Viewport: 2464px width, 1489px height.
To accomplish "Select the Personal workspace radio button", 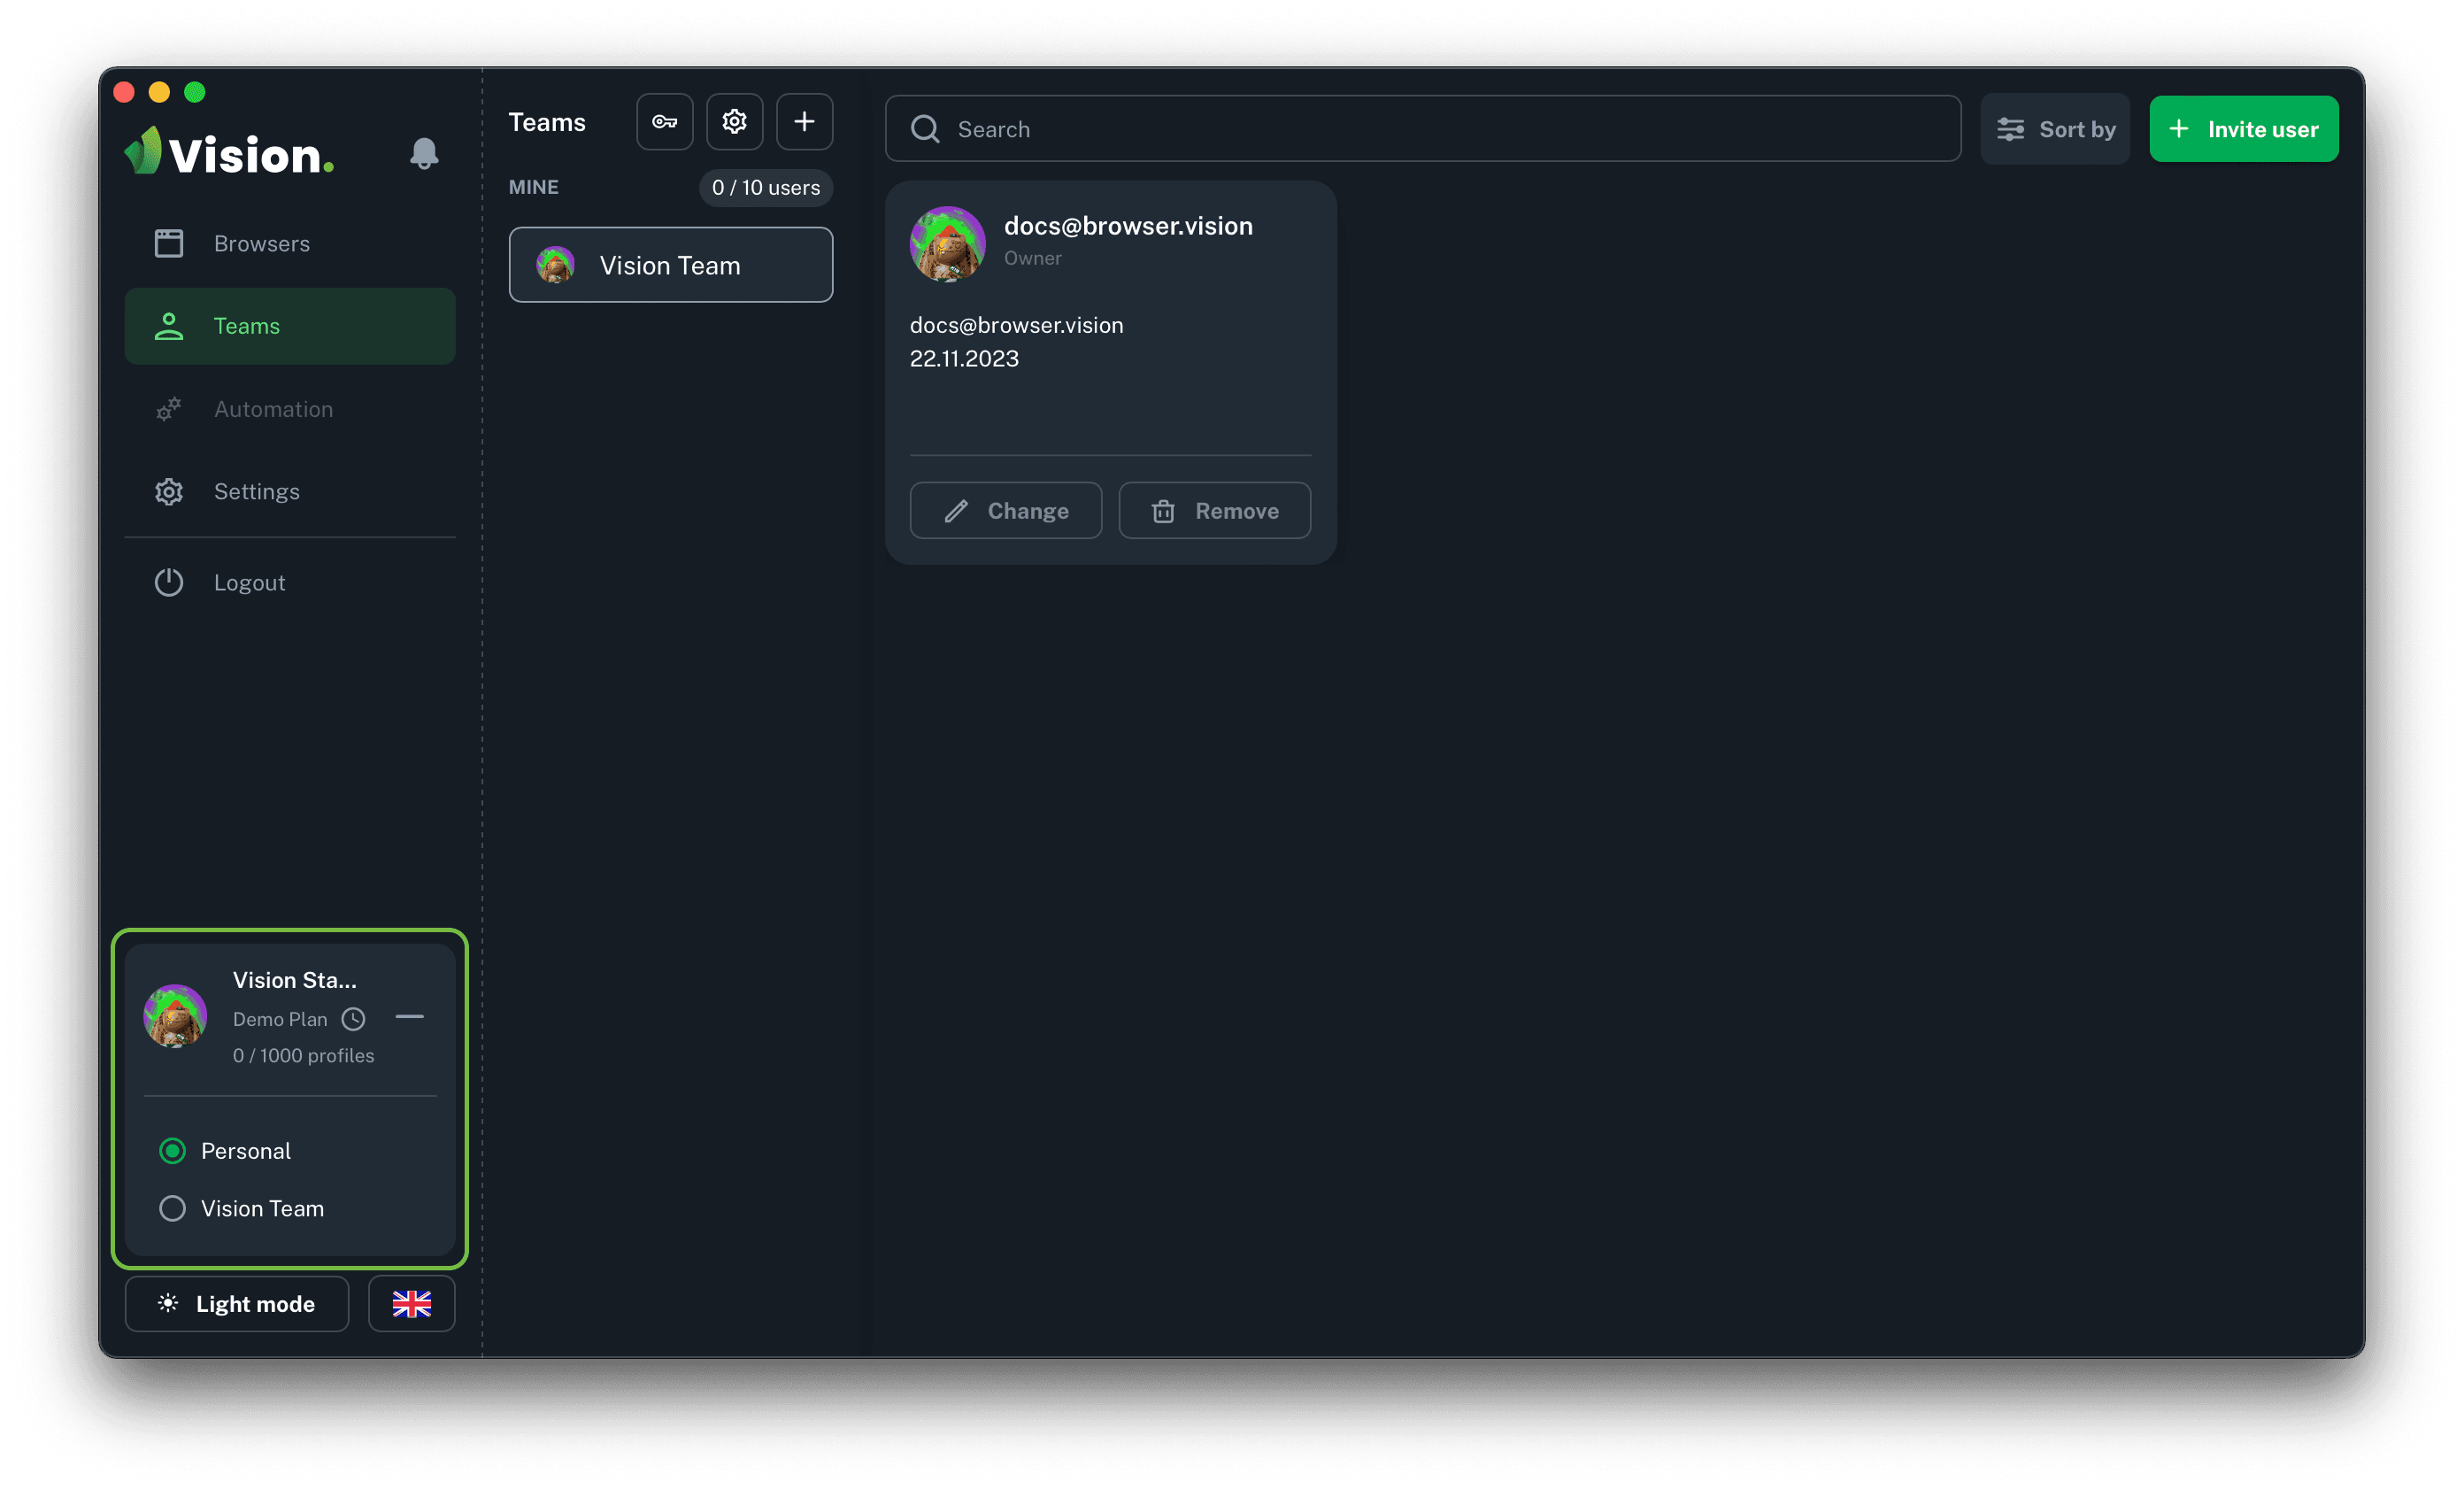I will point(173,1151).
